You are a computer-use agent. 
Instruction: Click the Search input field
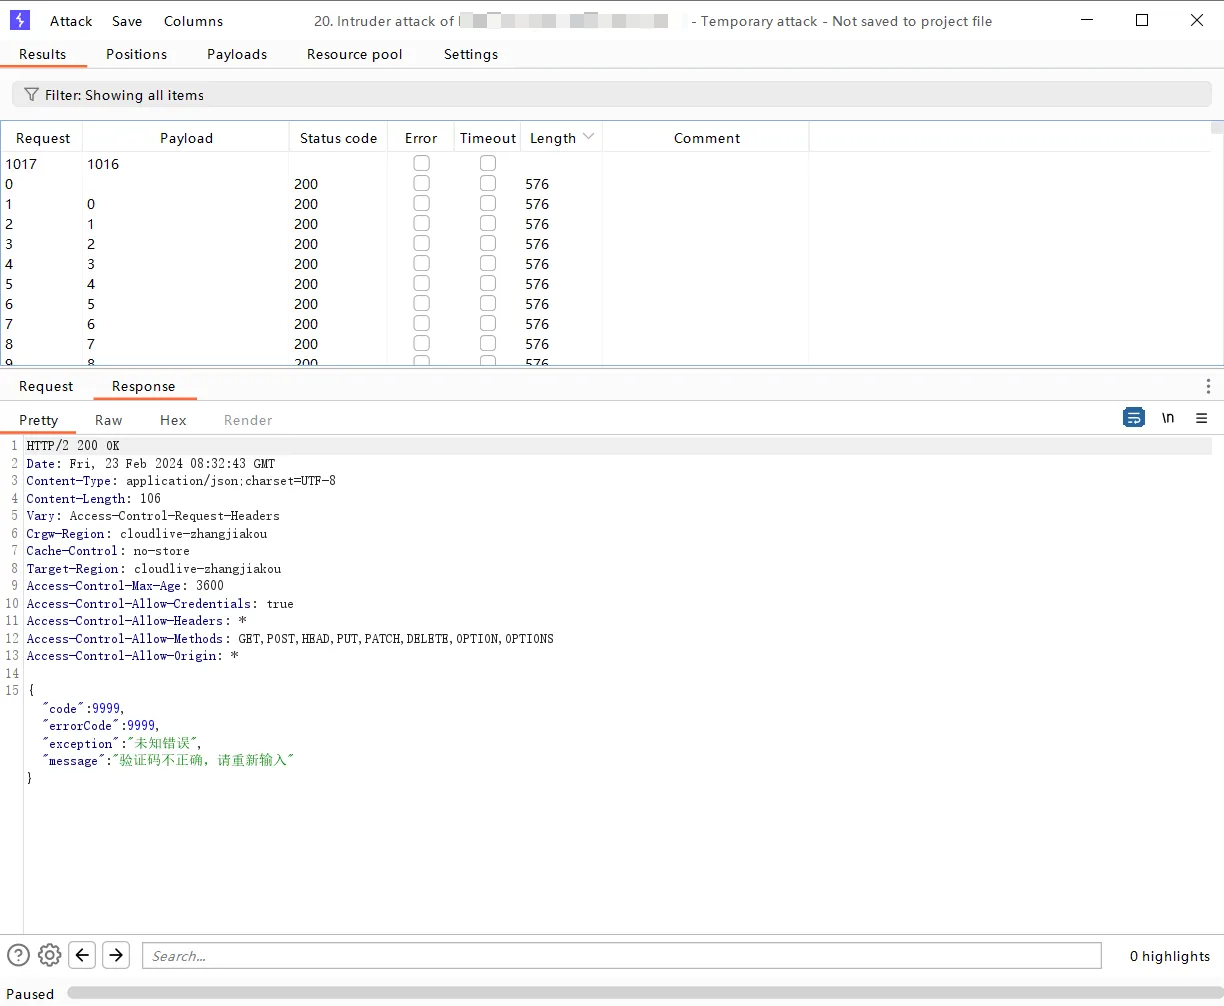tap(621, 956)
